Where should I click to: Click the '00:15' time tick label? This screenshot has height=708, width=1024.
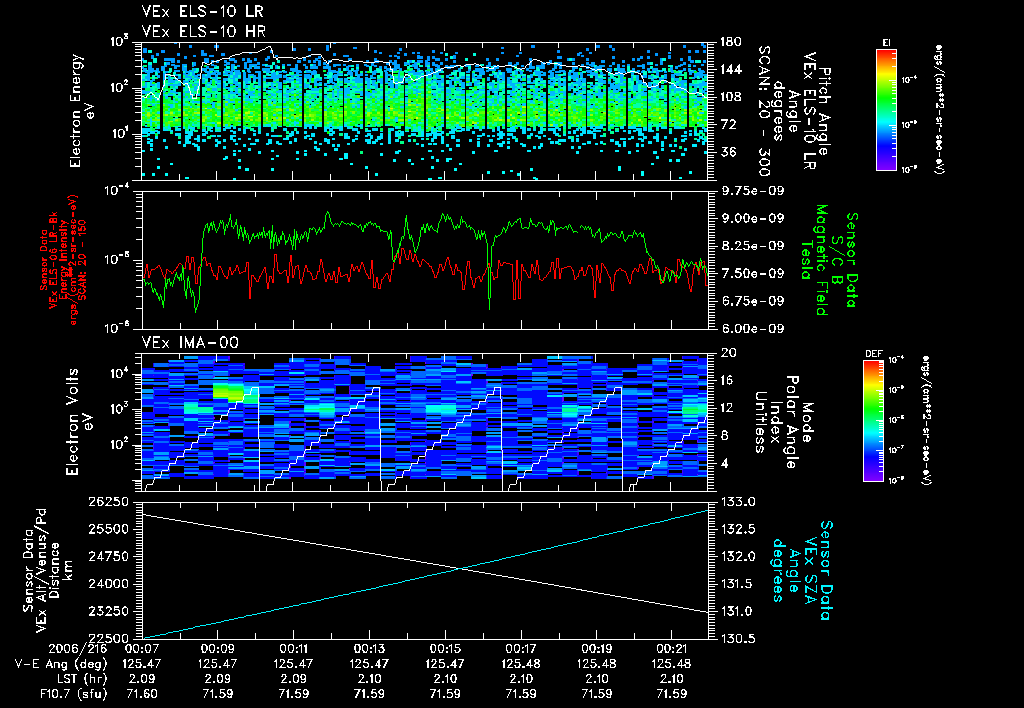point(445,649)
